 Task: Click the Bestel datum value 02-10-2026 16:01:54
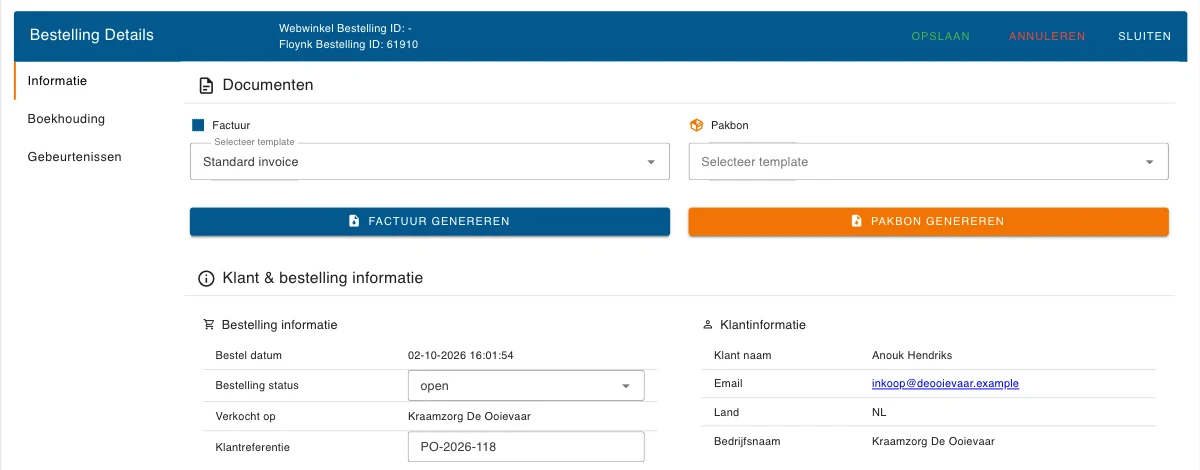coord(461,356)
